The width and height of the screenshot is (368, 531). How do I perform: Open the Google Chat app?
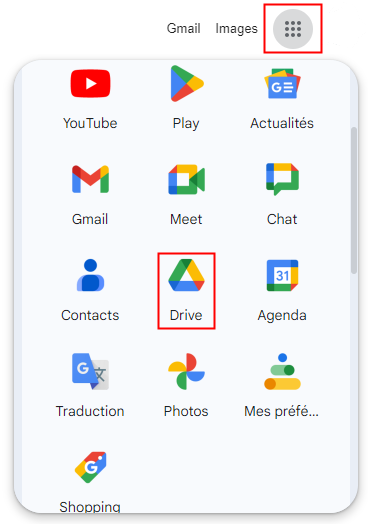pyautogui.click(x=282, y=195)
